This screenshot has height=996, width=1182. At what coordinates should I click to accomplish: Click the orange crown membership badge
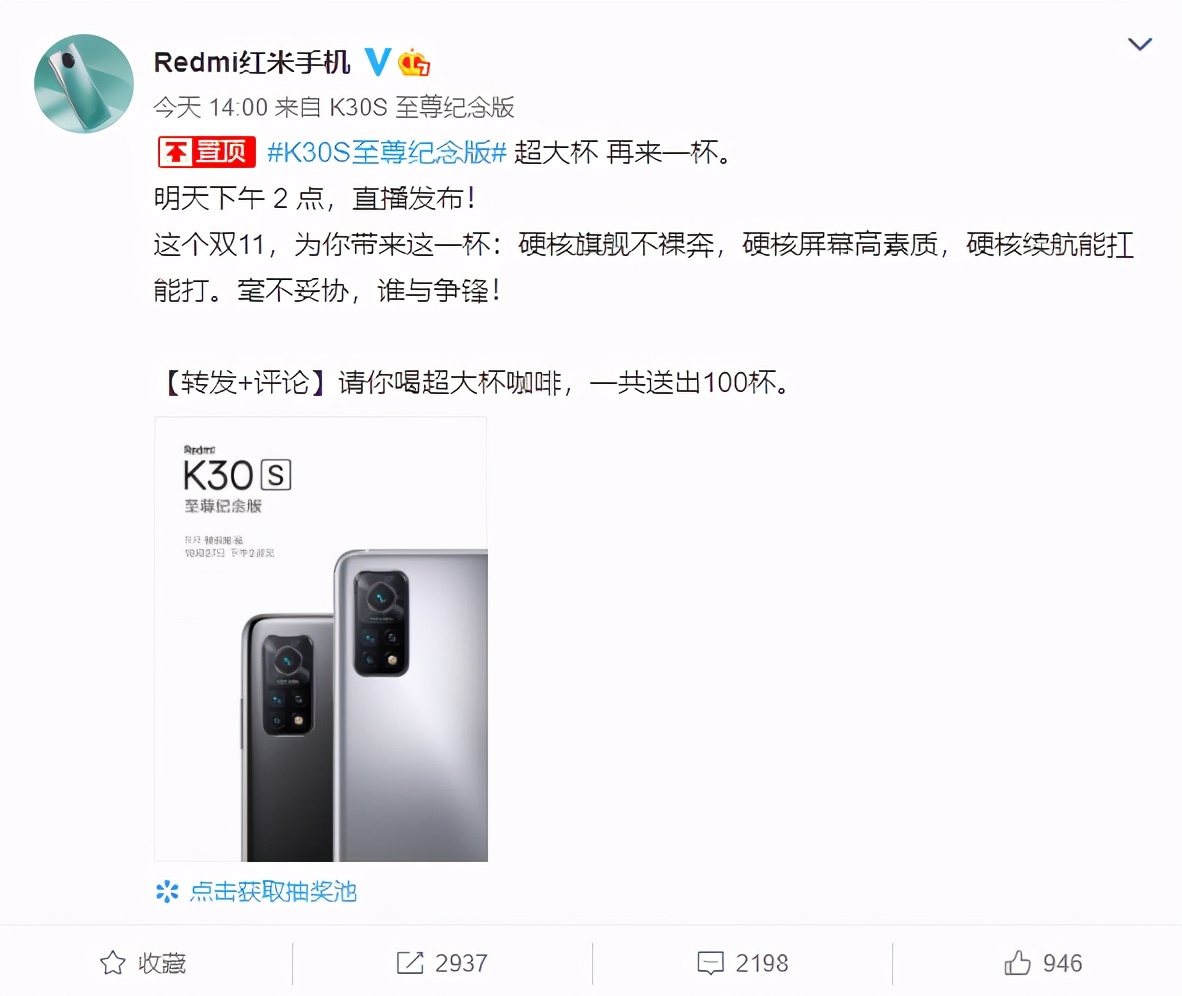pos(414,63)
